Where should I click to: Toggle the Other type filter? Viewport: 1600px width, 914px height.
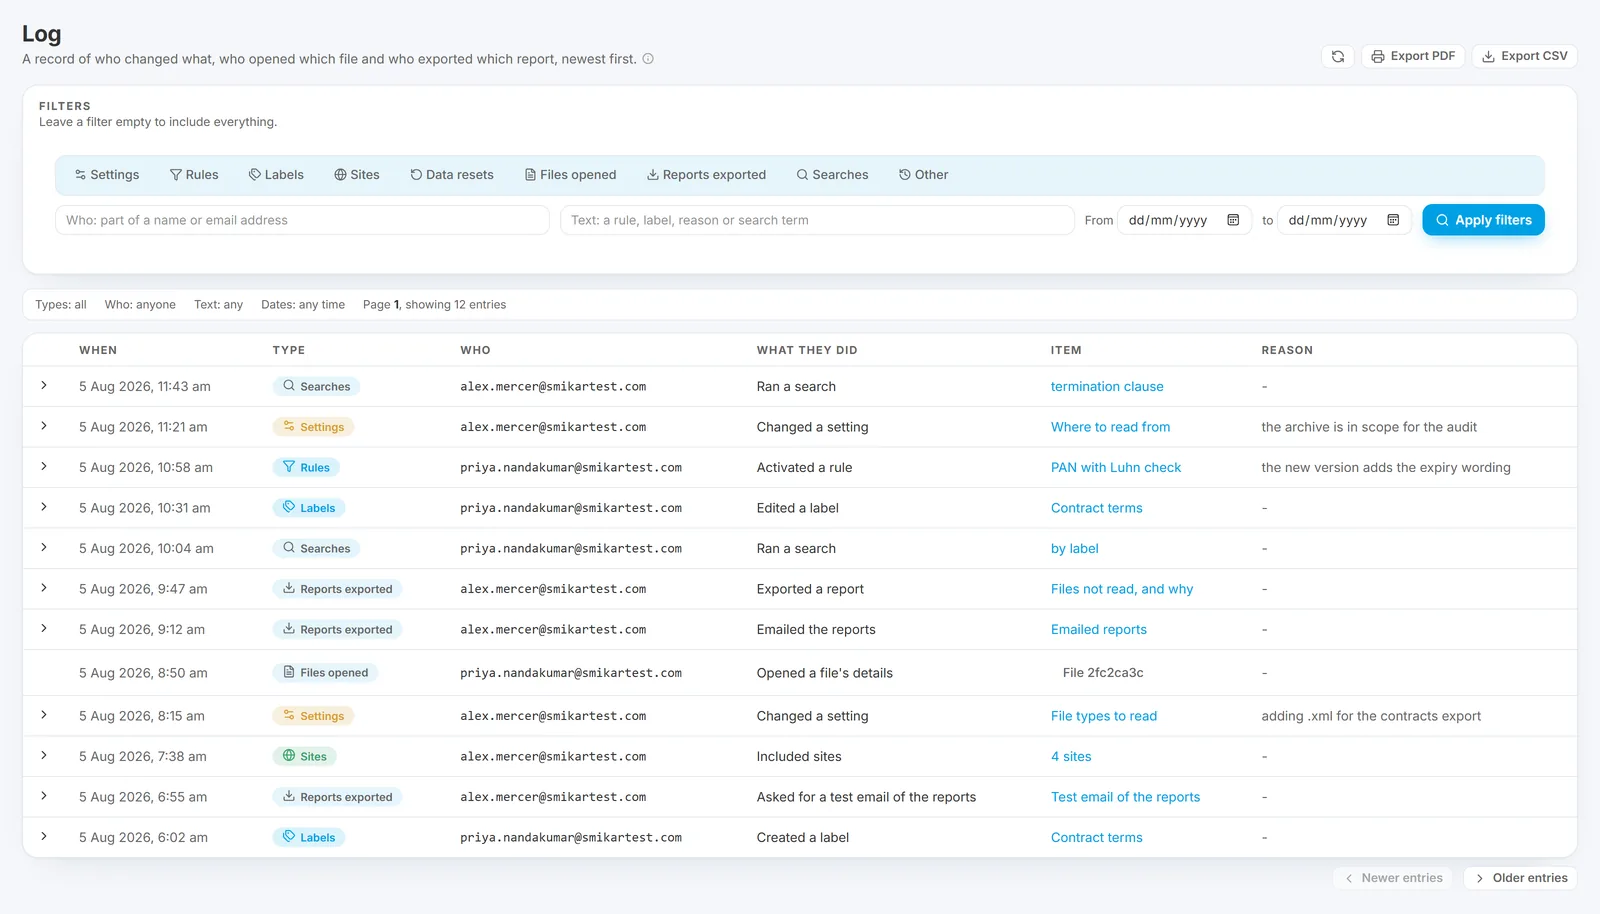coord(923,175)
